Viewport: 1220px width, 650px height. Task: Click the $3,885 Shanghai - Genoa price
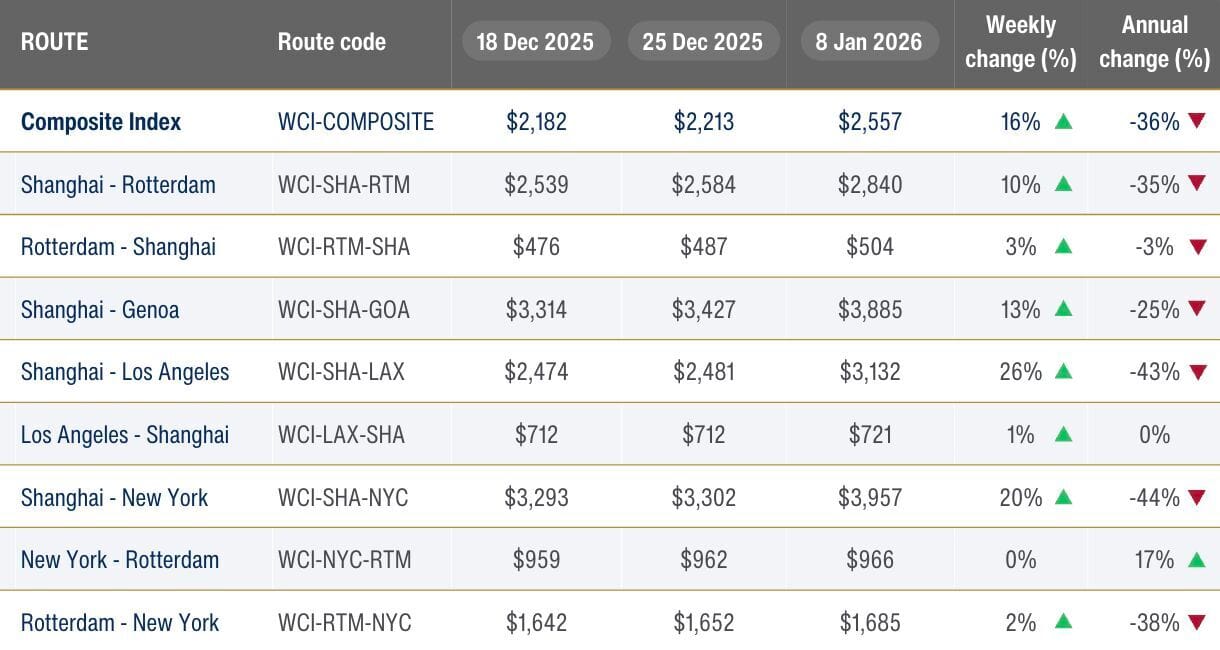pos(870,310)
